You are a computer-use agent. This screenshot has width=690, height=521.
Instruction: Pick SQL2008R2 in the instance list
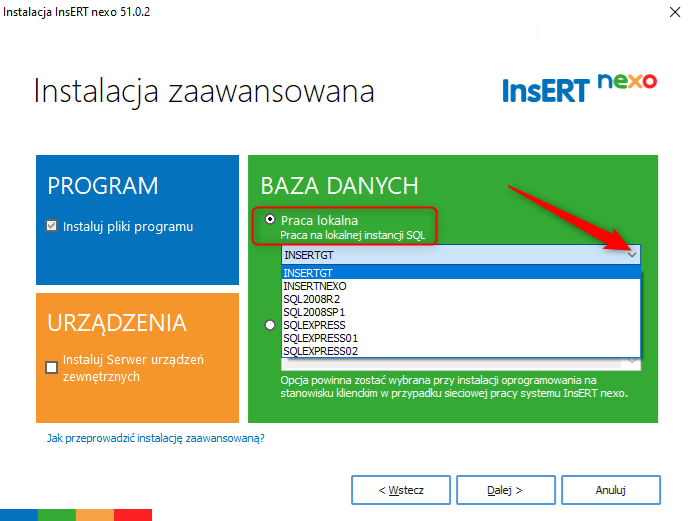(x=461, y=299)
